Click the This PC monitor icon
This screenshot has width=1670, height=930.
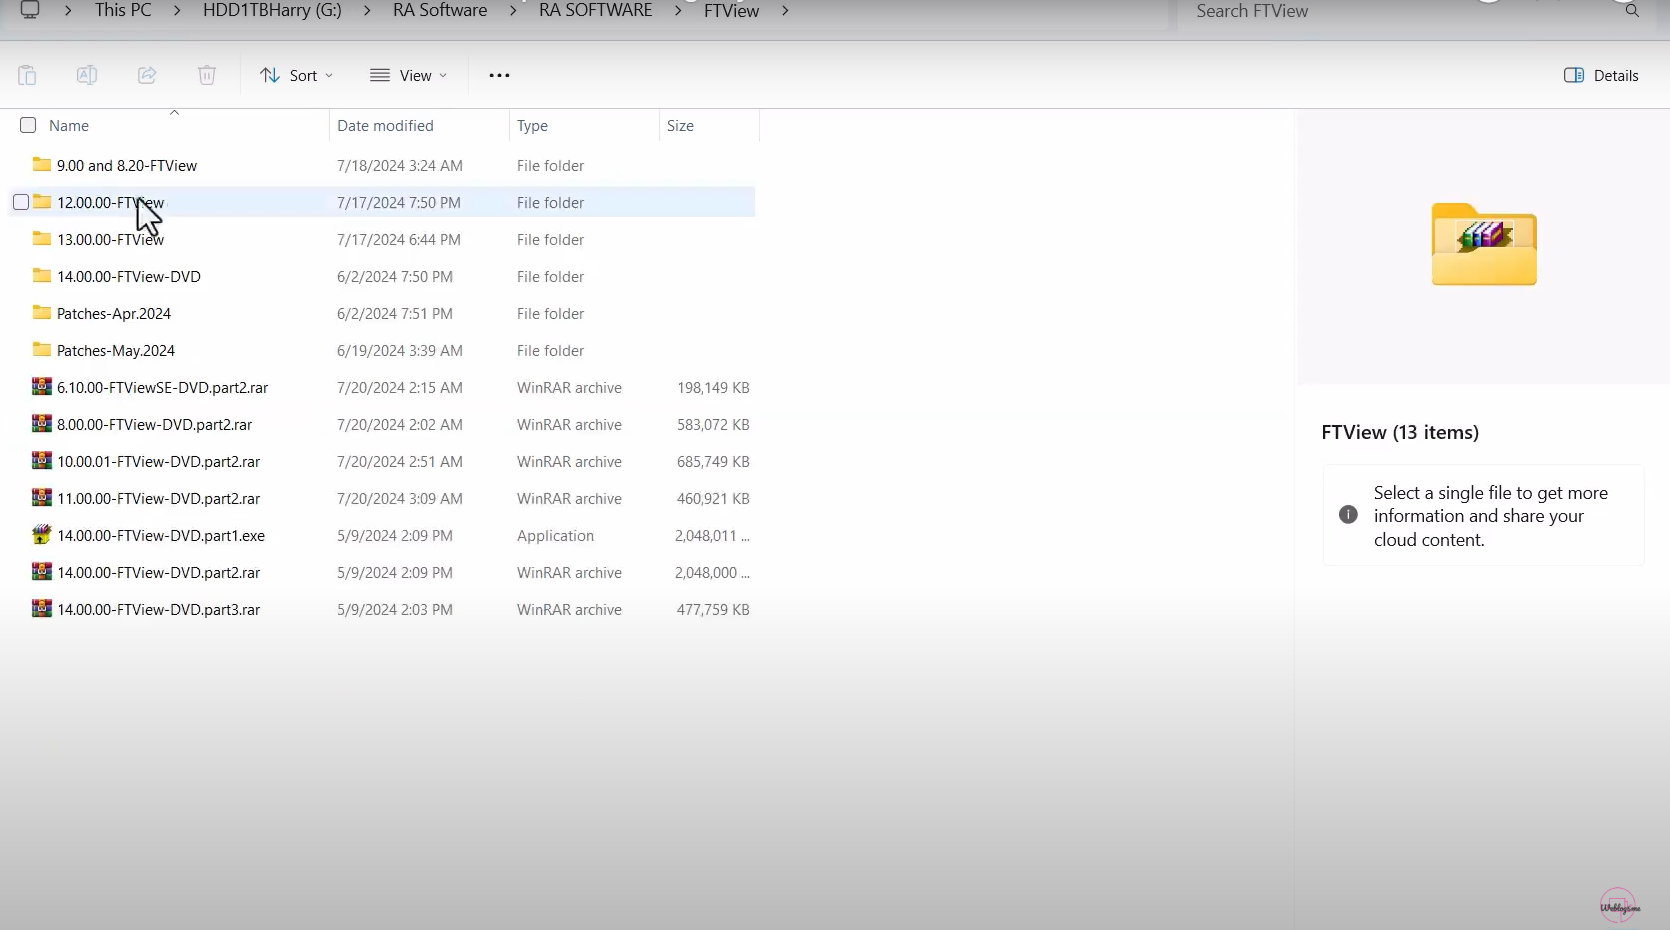30,10
